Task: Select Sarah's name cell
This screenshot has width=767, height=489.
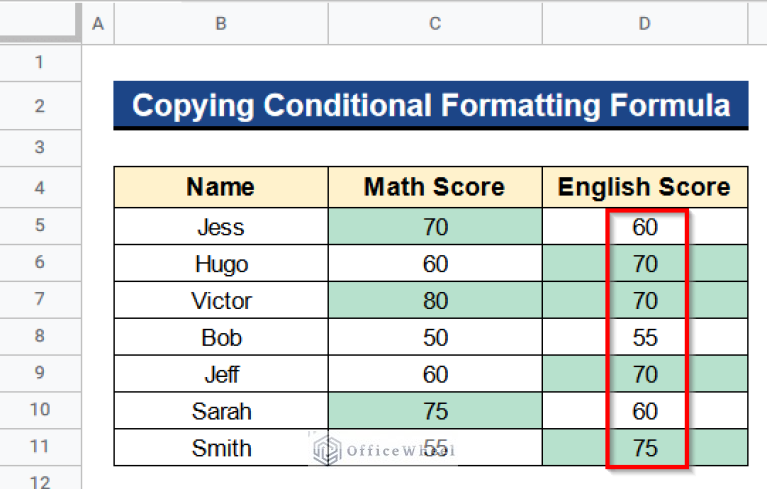Action: pyautogui.click(x=220, y=411)
